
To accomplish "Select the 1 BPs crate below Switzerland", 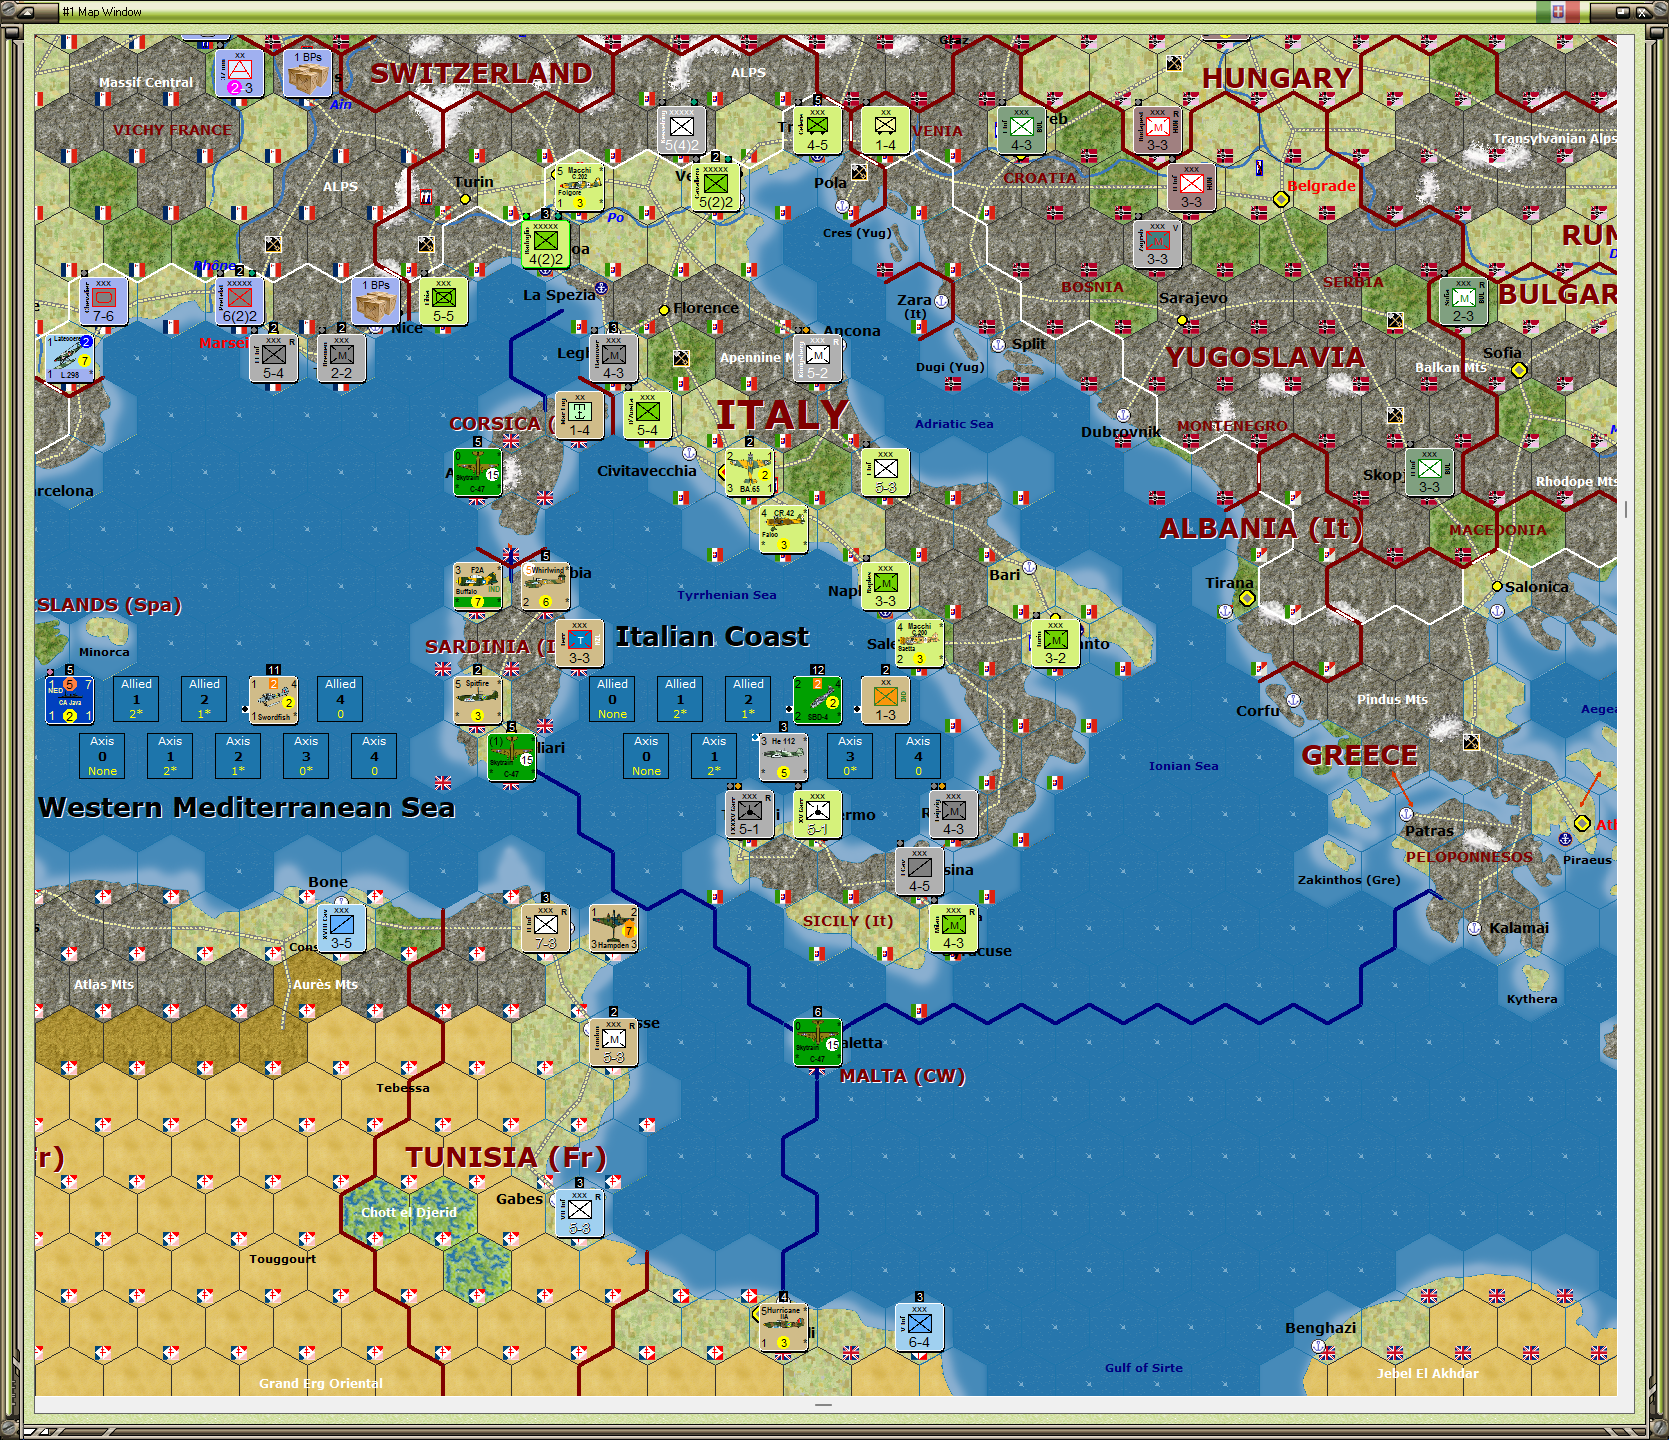I will click(307, 73).
